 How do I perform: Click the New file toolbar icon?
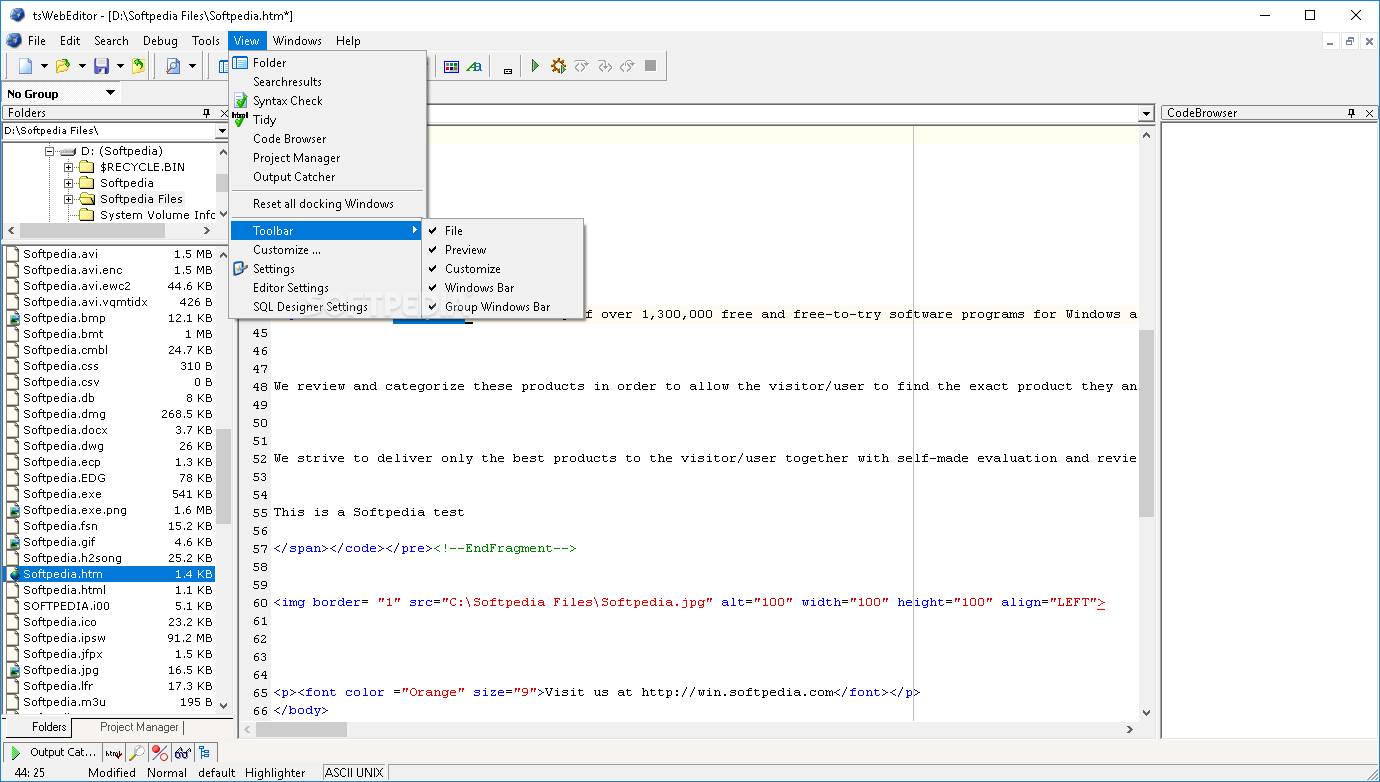point(25,66)
